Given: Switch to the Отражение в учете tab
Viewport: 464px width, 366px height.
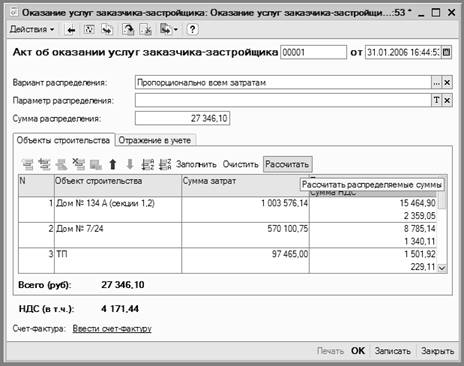Looking at the screenshot, I should 155,140.
